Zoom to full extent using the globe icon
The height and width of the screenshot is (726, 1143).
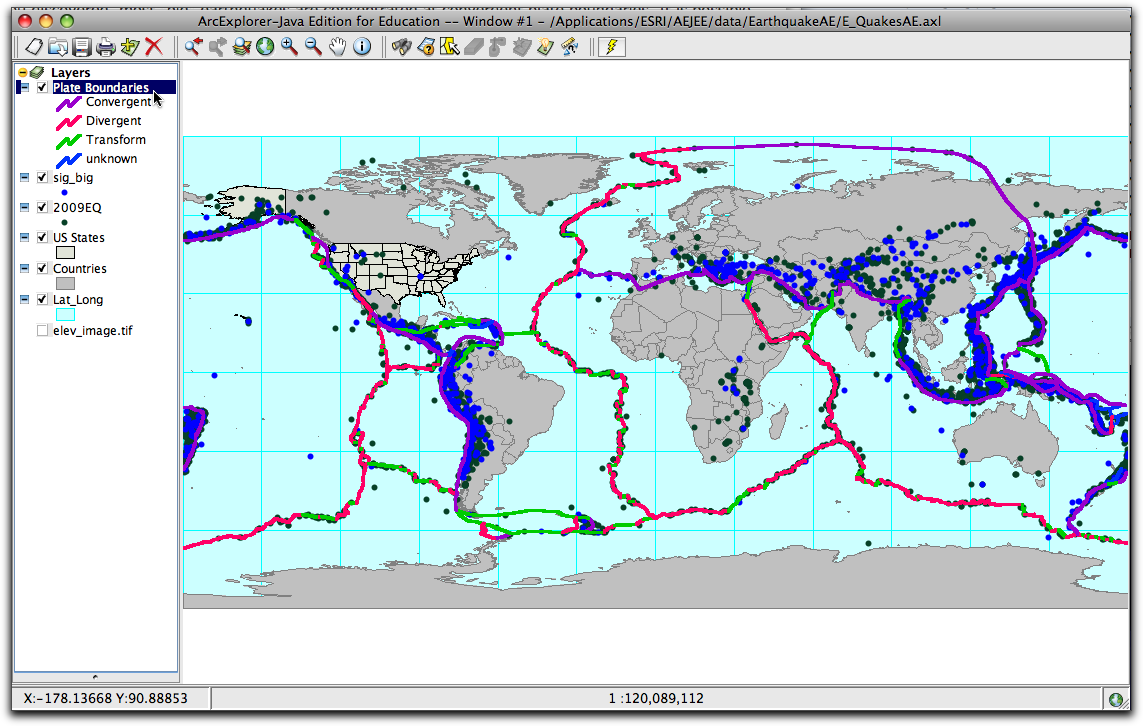[x=265, y=47]
